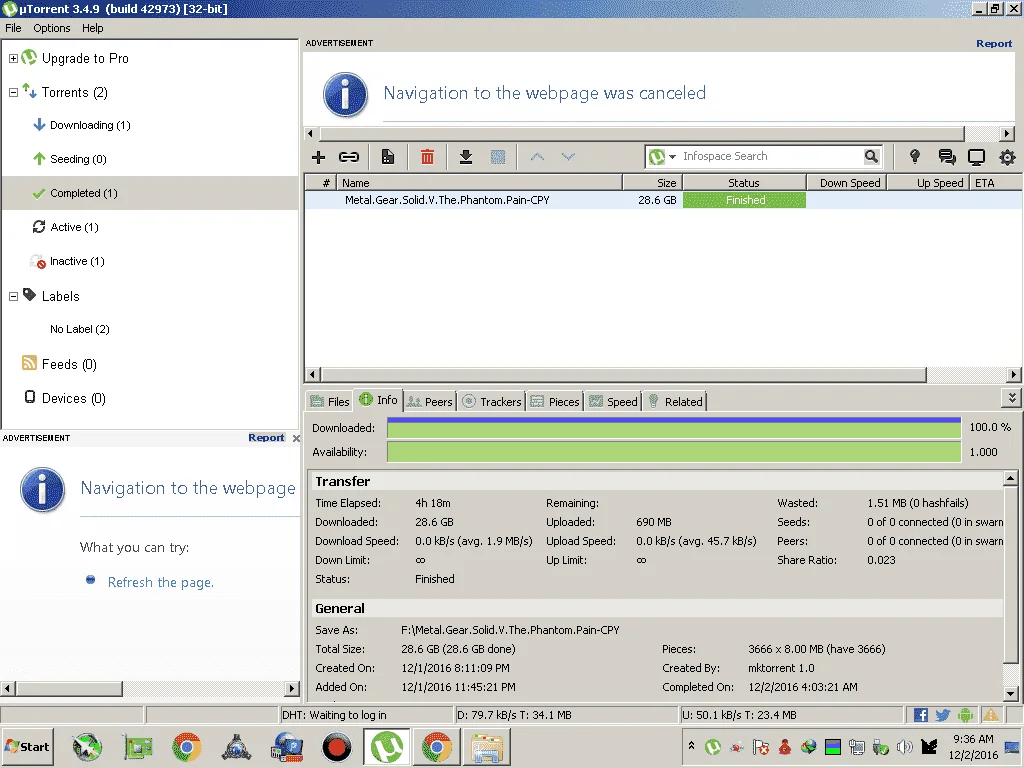Open the search provider dropdown arrow
The width and height of the screenshot is (1024, 768).
point(672,157)
